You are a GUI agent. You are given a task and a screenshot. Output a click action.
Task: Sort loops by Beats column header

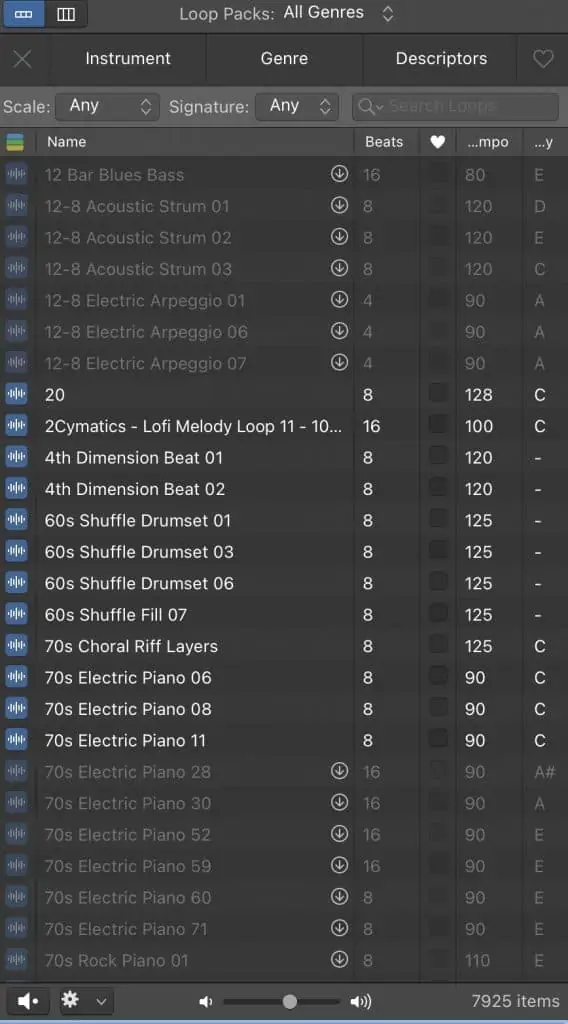(384, 142)
